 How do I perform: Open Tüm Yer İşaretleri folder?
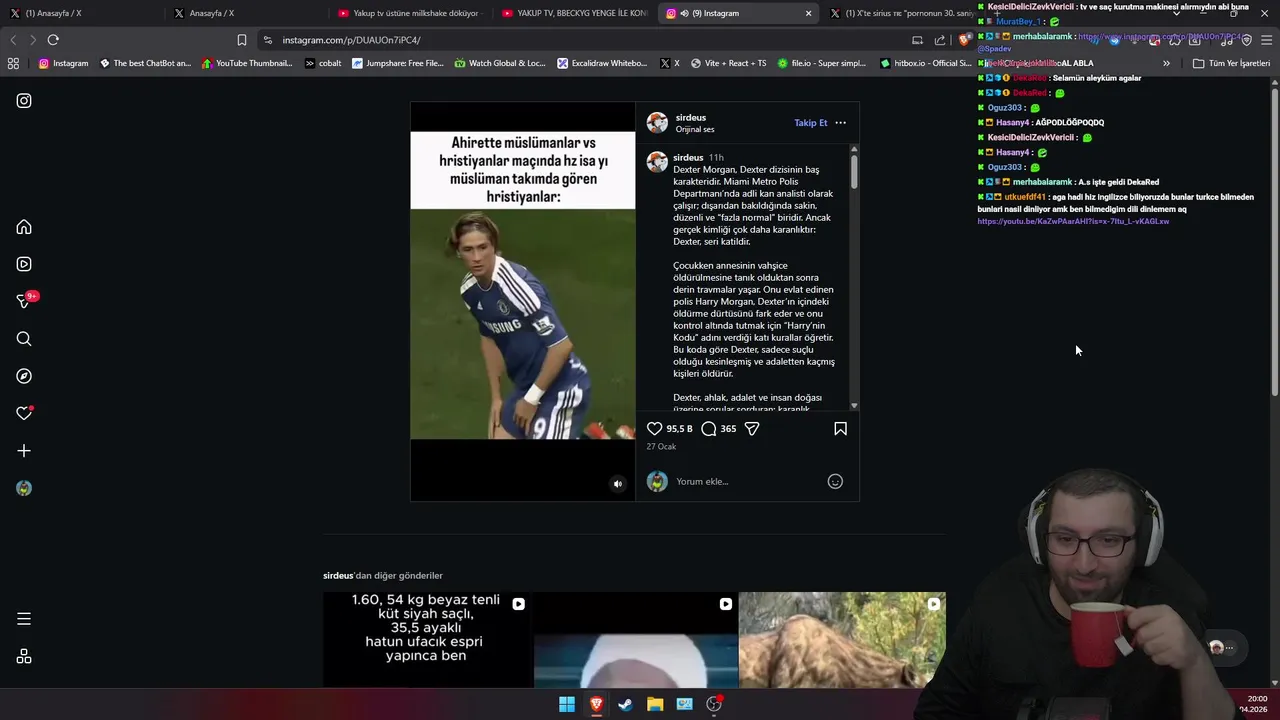coord(1231,63)
